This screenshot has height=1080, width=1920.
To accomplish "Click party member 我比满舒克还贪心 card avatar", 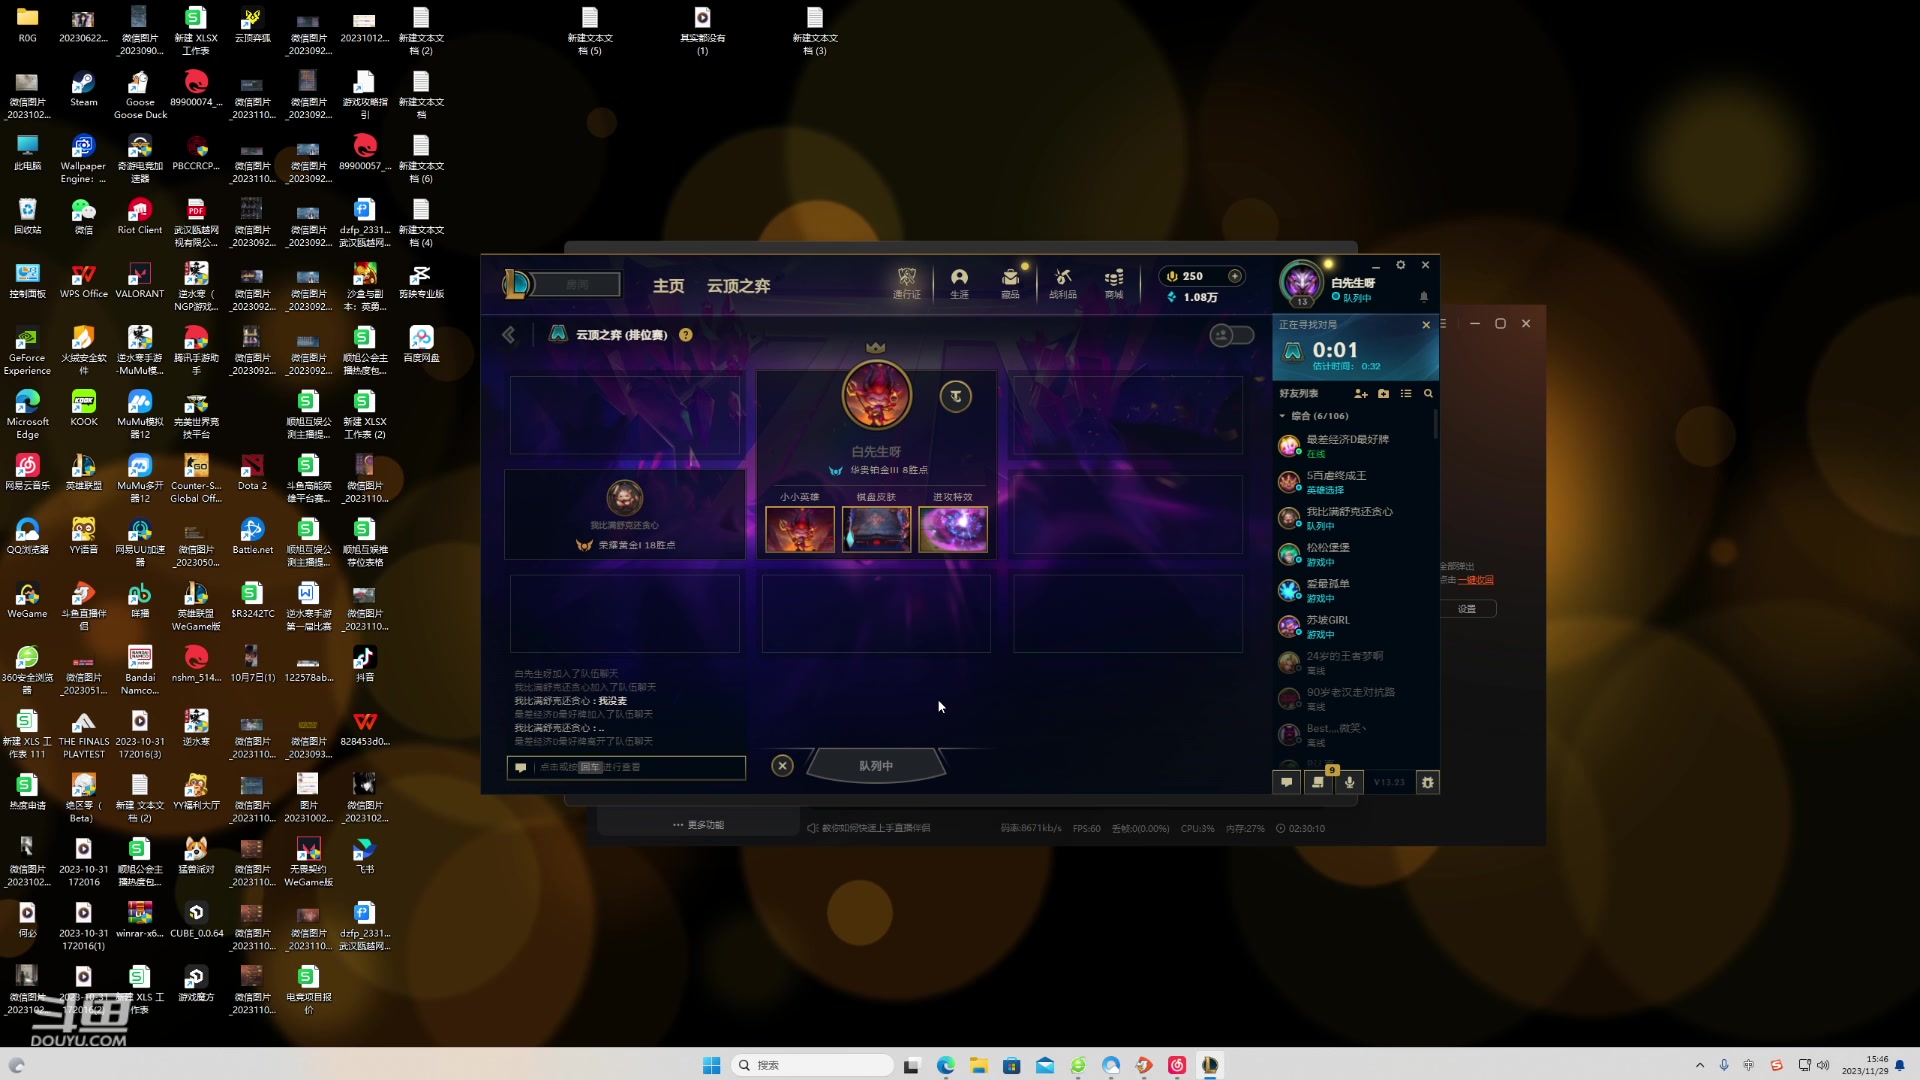I will (x=625, y=497).
